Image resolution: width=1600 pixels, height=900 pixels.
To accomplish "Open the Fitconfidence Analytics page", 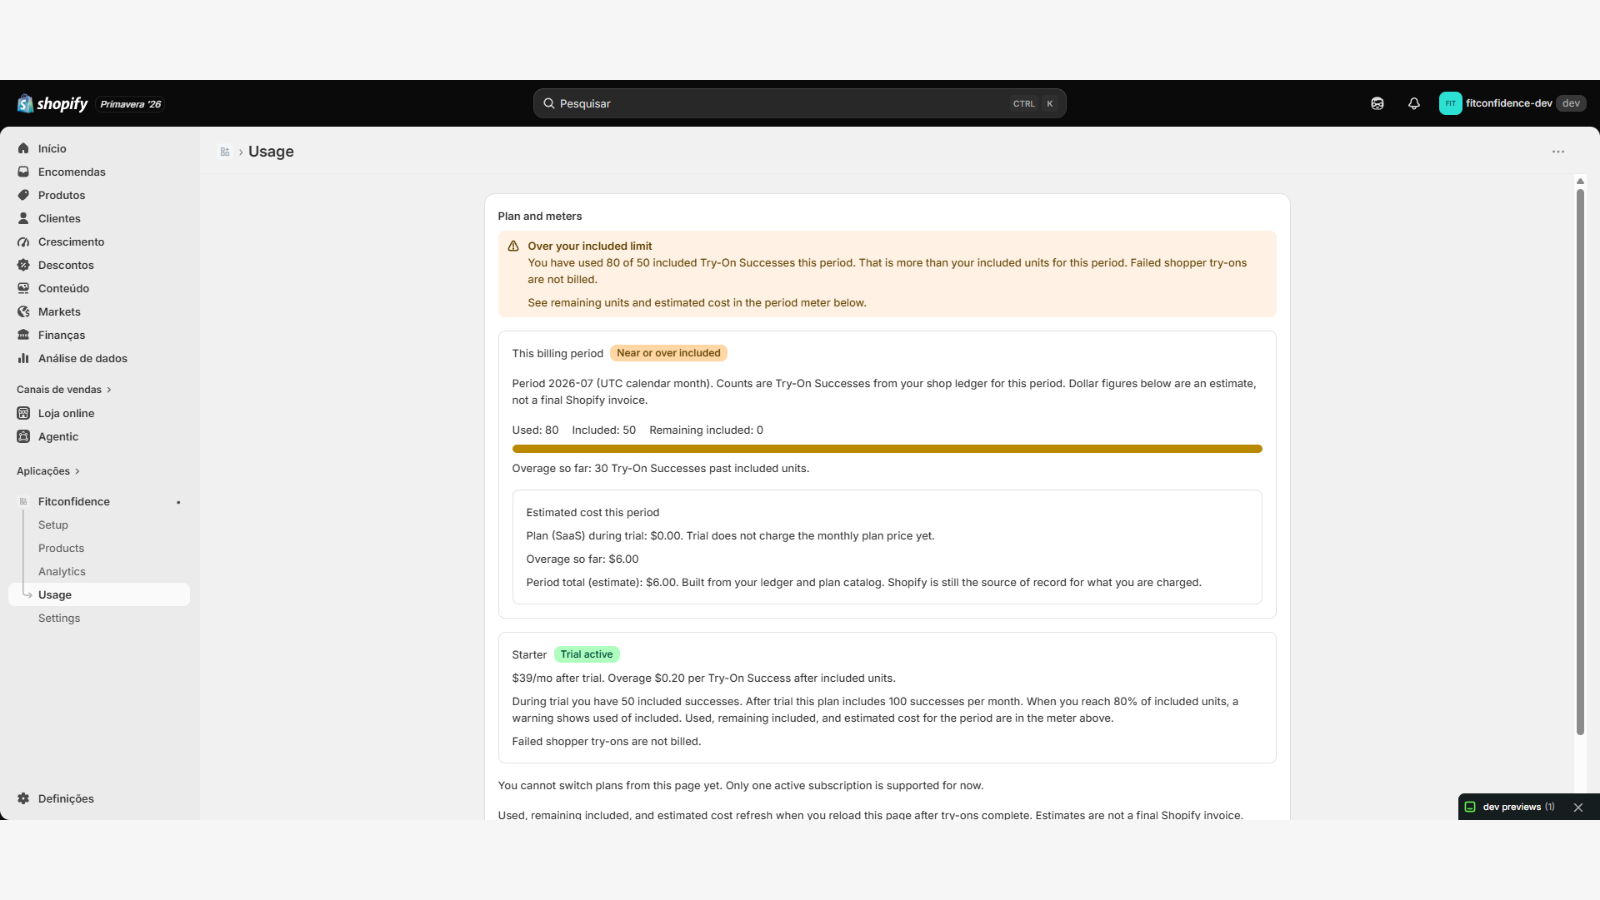I will click(62, 572).
